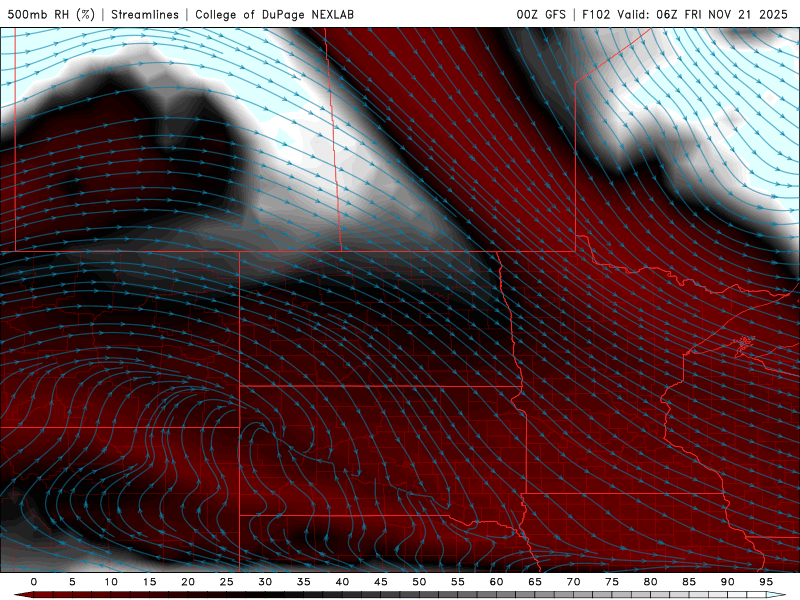
Task: Click 'Valid: 06Z FRI NOV 21 2025' text
Action: pyautogui.click(x=703, y=14)
